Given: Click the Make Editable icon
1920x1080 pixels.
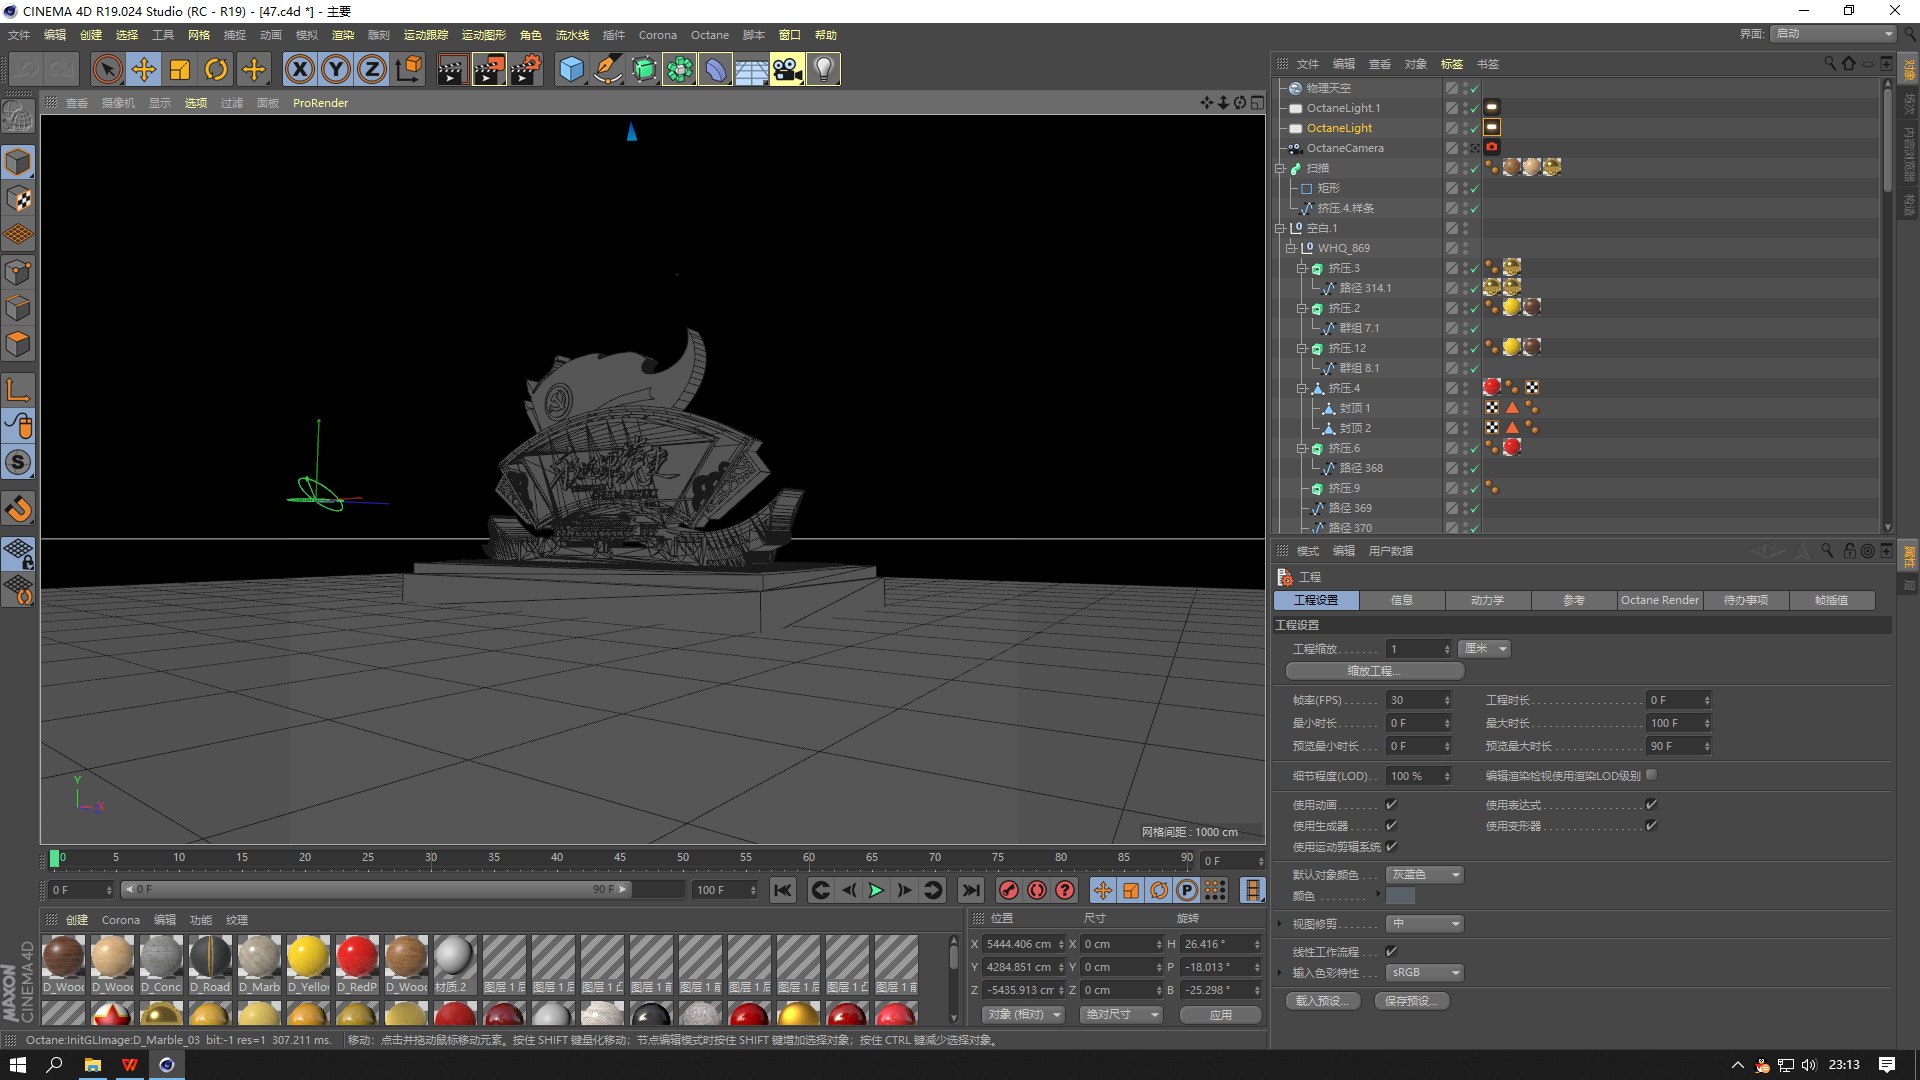Looking at the screenshot, I should tap(18, 118).
